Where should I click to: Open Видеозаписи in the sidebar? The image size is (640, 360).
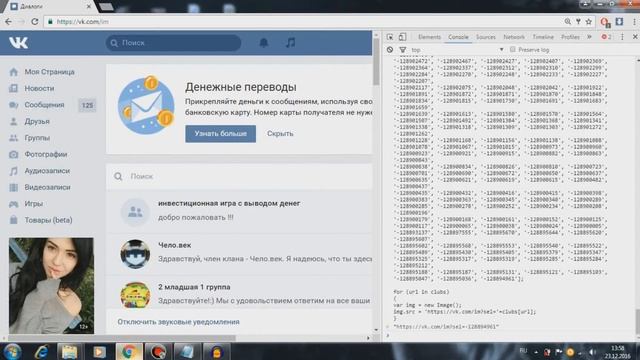pyautogui.click(x=47, y=187)
